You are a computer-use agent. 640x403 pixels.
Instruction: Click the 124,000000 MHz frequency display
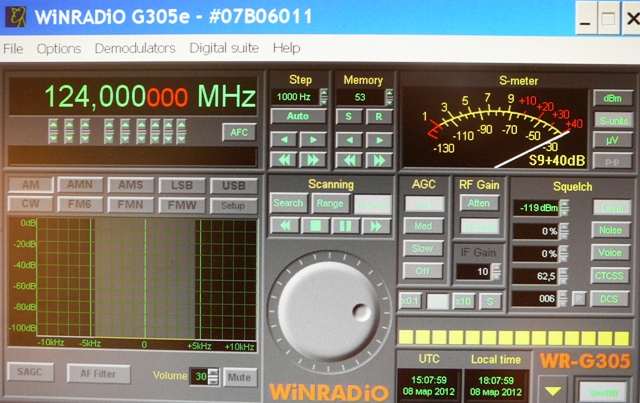pos(133,96)
